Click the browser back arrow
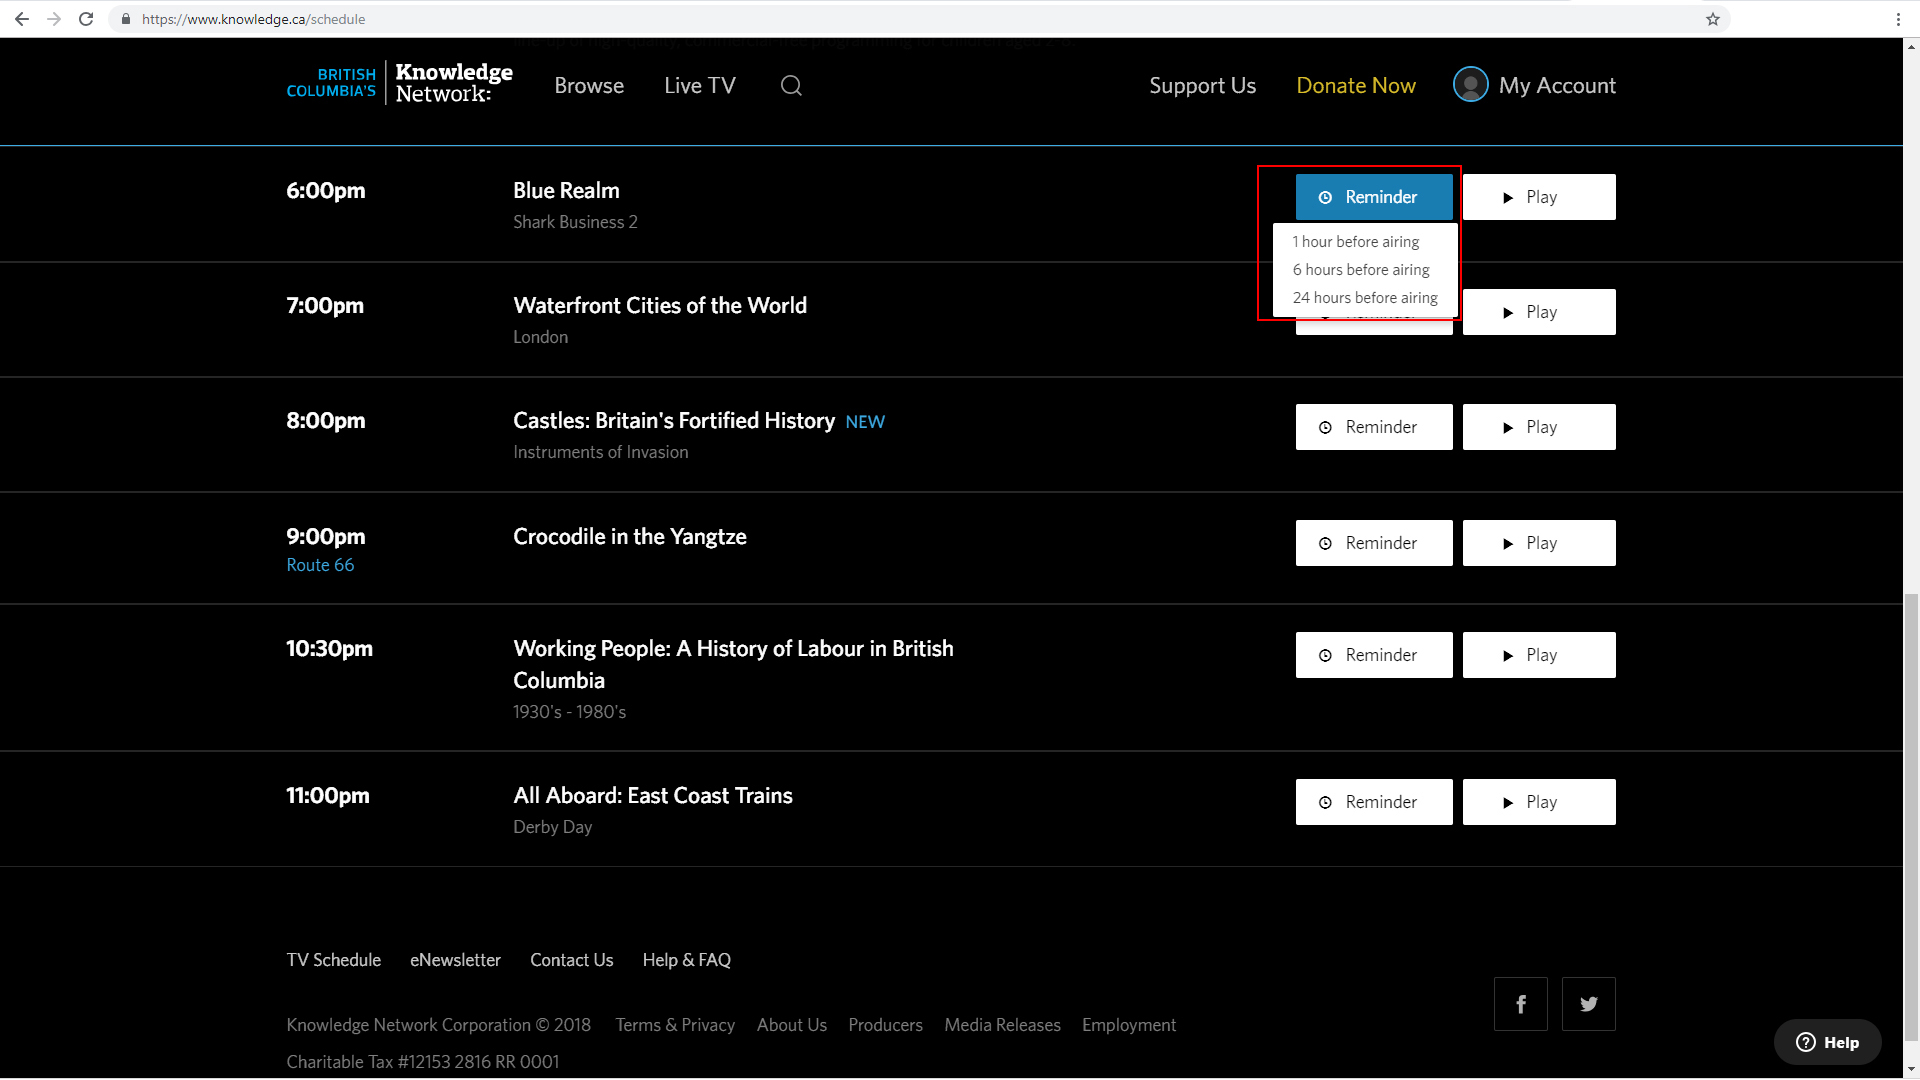This screenshot has height=1080, width=1920. (22, 19)
